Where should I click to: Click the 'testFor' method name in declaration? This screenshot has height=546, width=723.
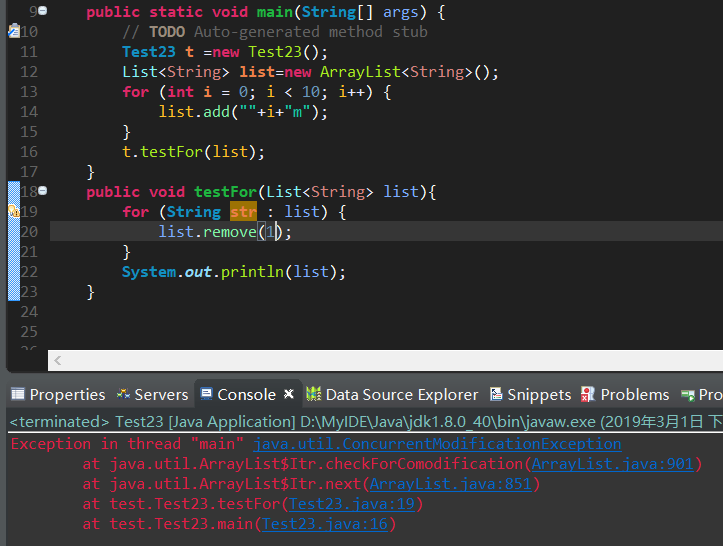point(225,191)
